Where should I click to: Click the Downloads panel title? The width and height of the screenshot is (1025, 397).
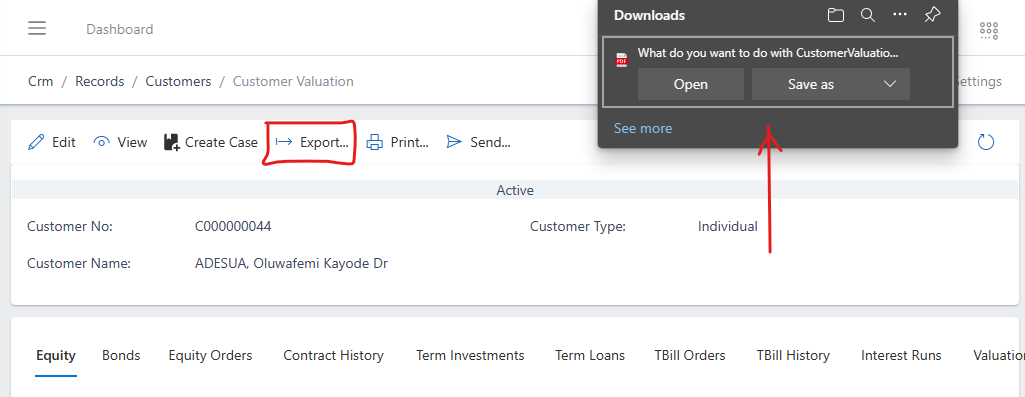click(x=649, y=16)
